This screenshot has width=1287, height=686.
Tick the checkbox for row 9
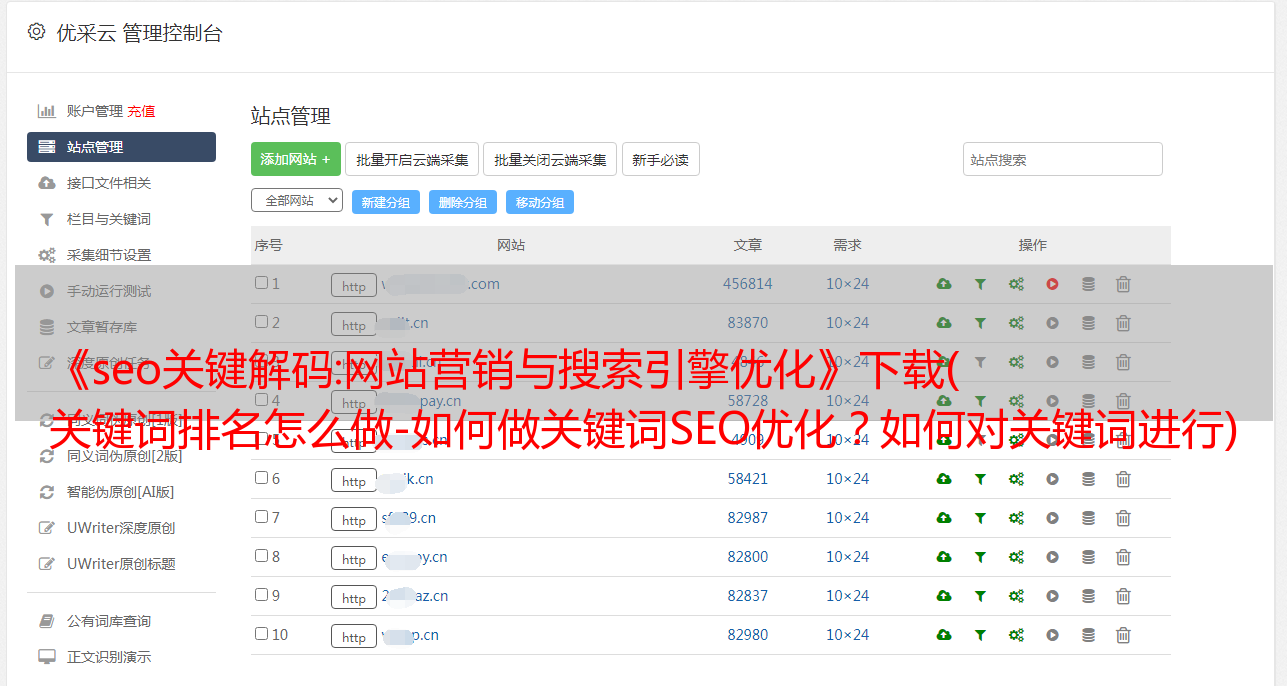pyautogui.click(x=261, y=595)
